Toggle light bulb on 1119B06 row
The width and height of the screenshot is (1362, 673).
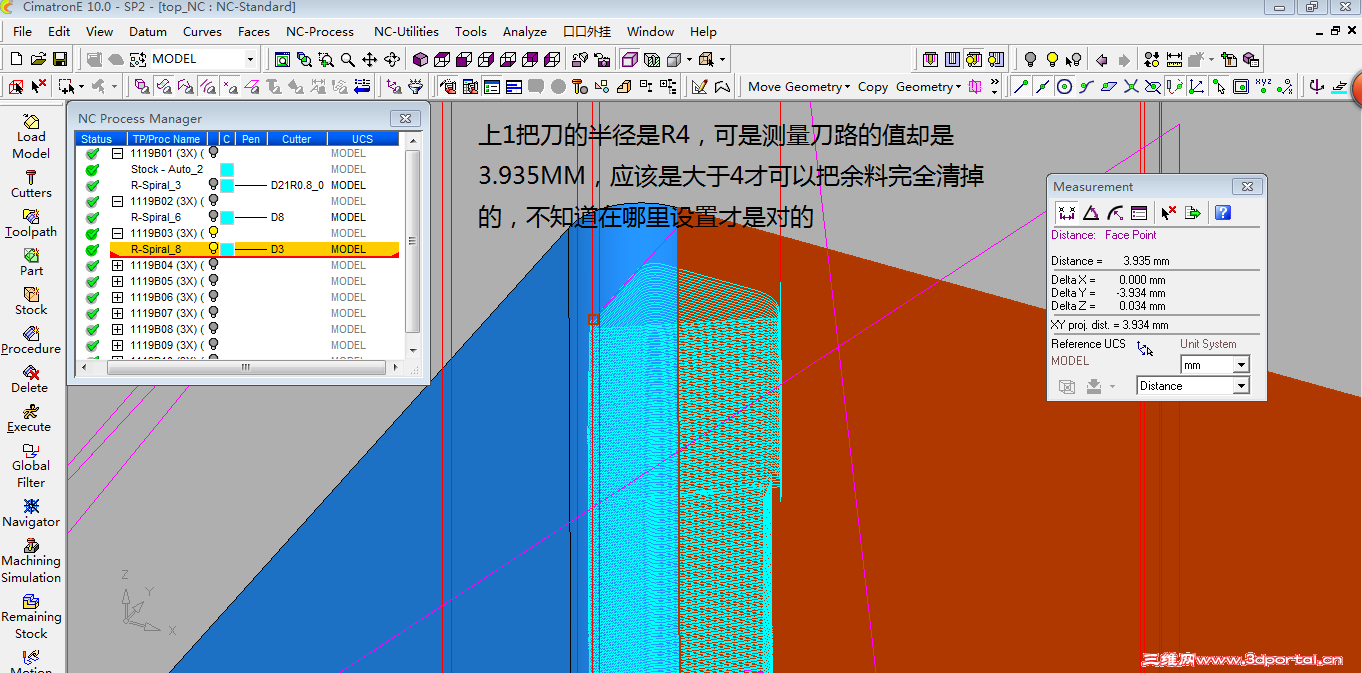click(x=213, y=297)
